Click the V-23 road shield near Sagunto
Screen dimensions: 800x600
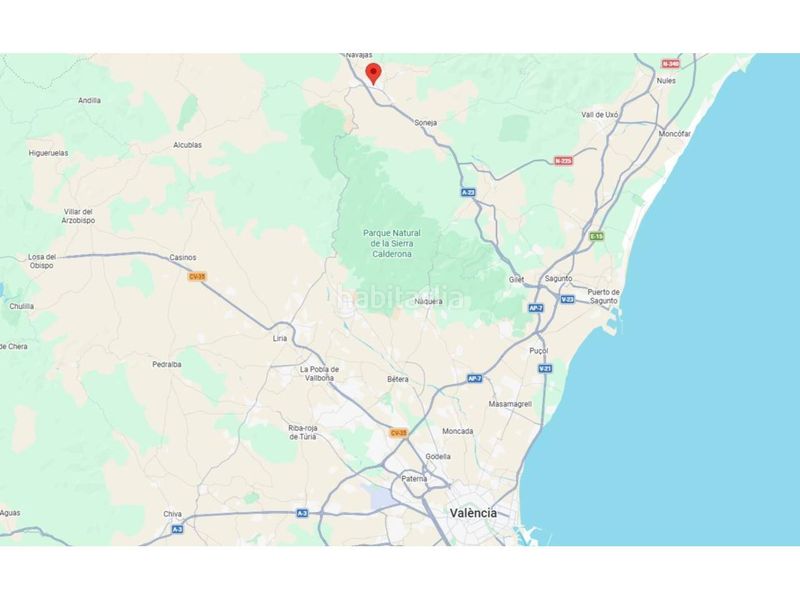(x=567, y=299)
